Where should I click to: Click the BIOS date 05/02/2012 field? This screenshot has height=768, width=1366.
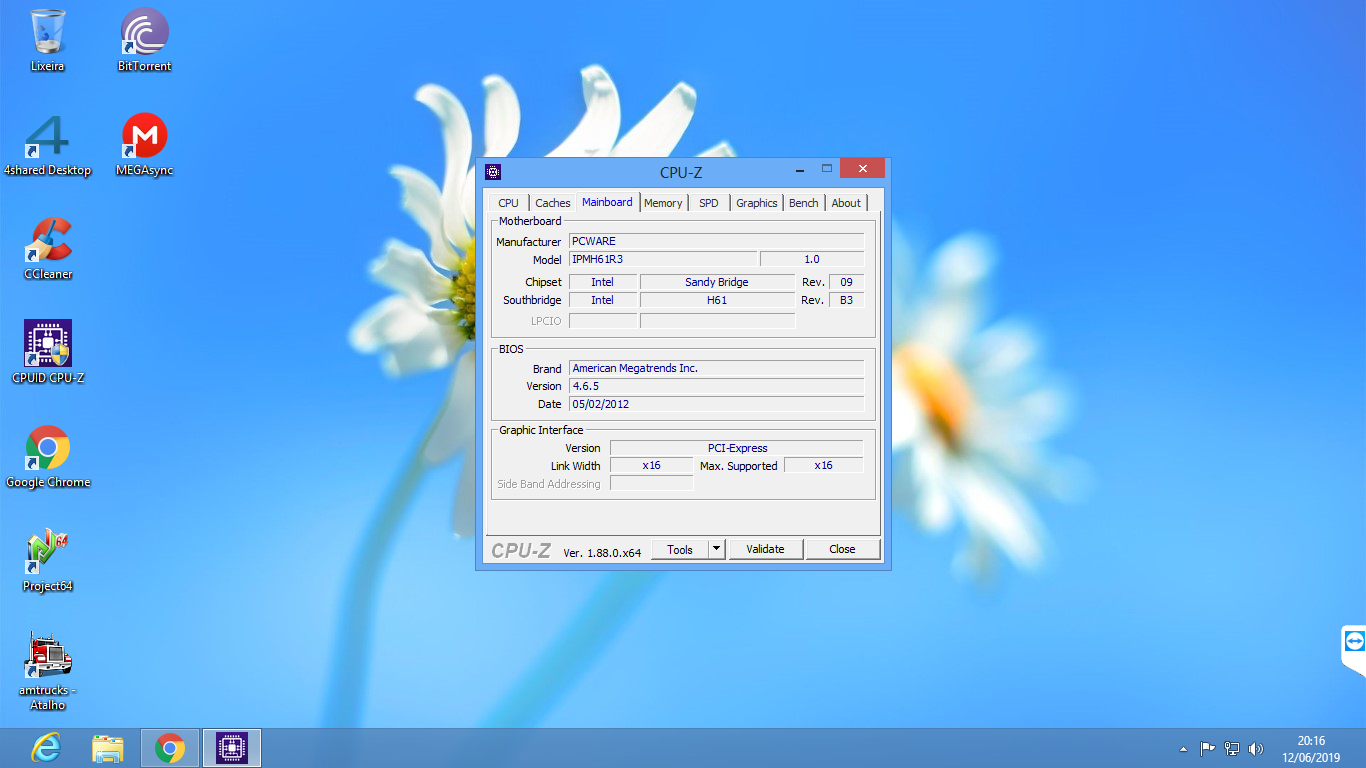pos(716,404)
